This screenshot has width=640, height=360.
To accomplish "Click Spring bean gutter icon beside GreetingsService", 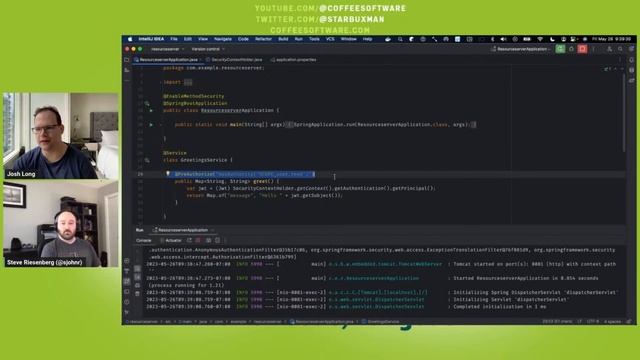I will [x=147, y=160].
